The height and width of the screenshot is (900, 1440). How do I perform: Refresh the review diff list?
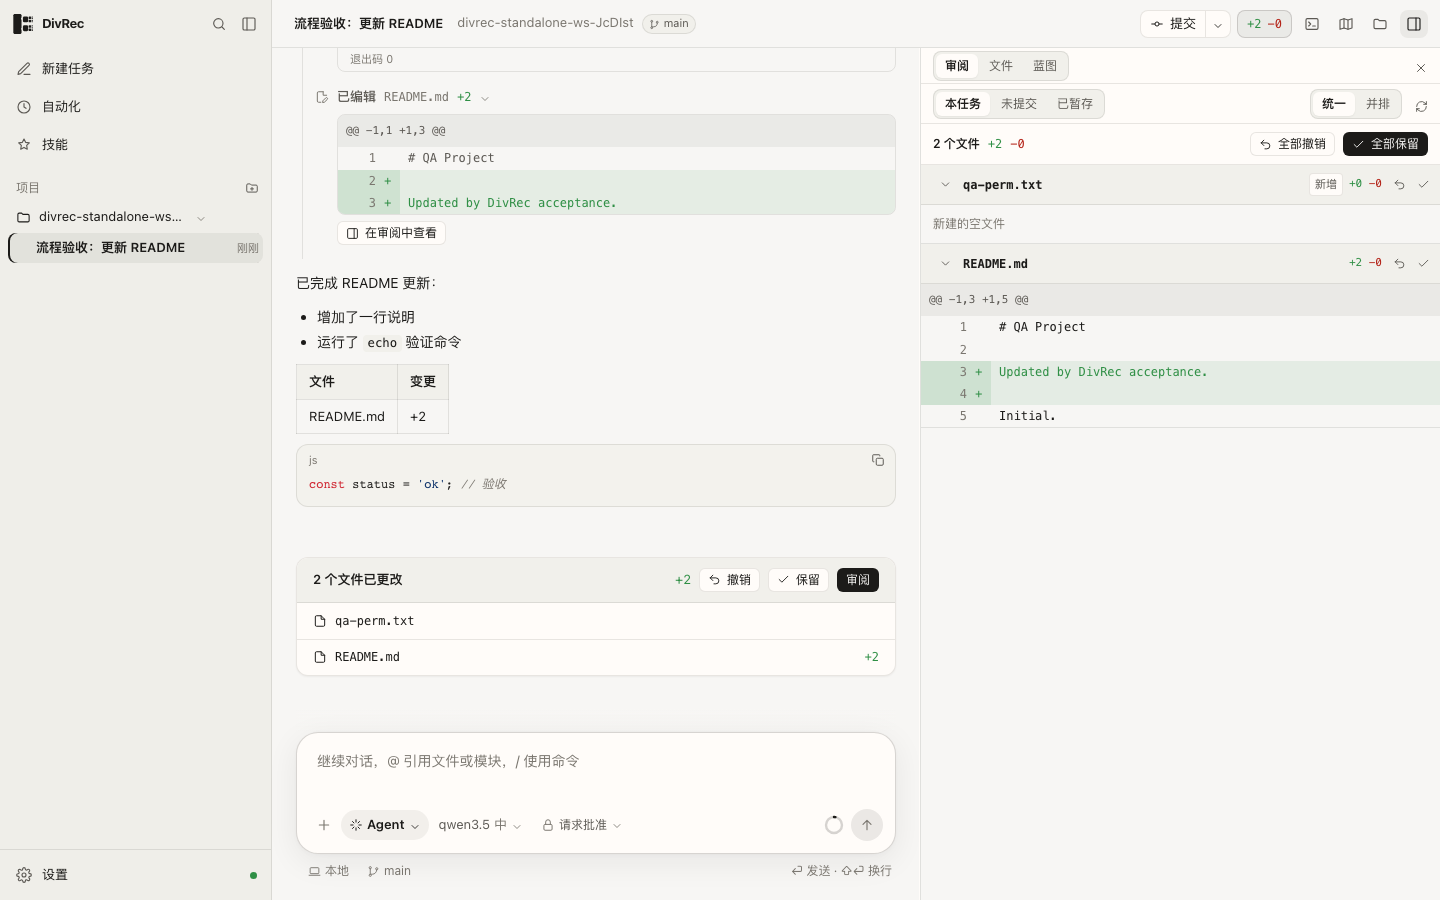pyautogui.click(x=1421, y=106)
